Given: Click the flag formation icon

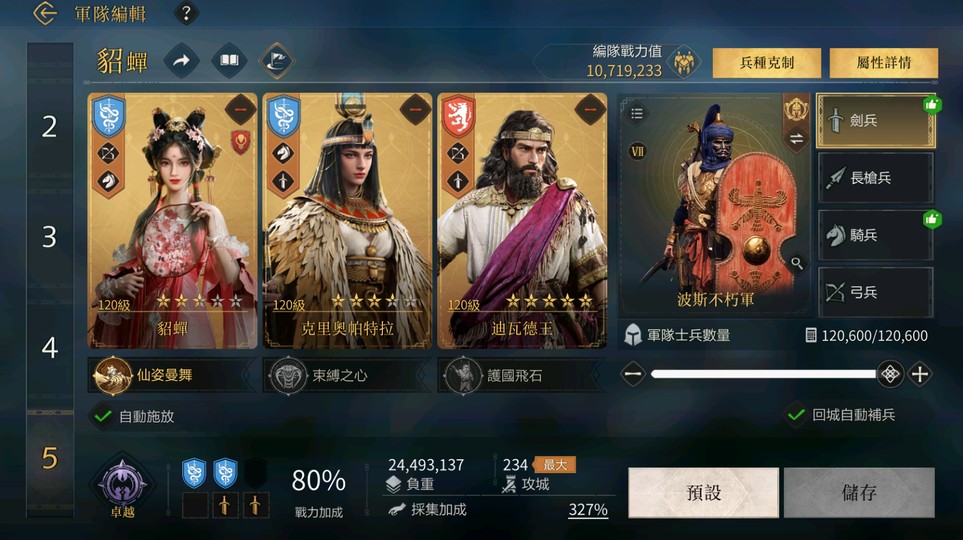Looking at the screenshot, I should [x=277, y=60].
